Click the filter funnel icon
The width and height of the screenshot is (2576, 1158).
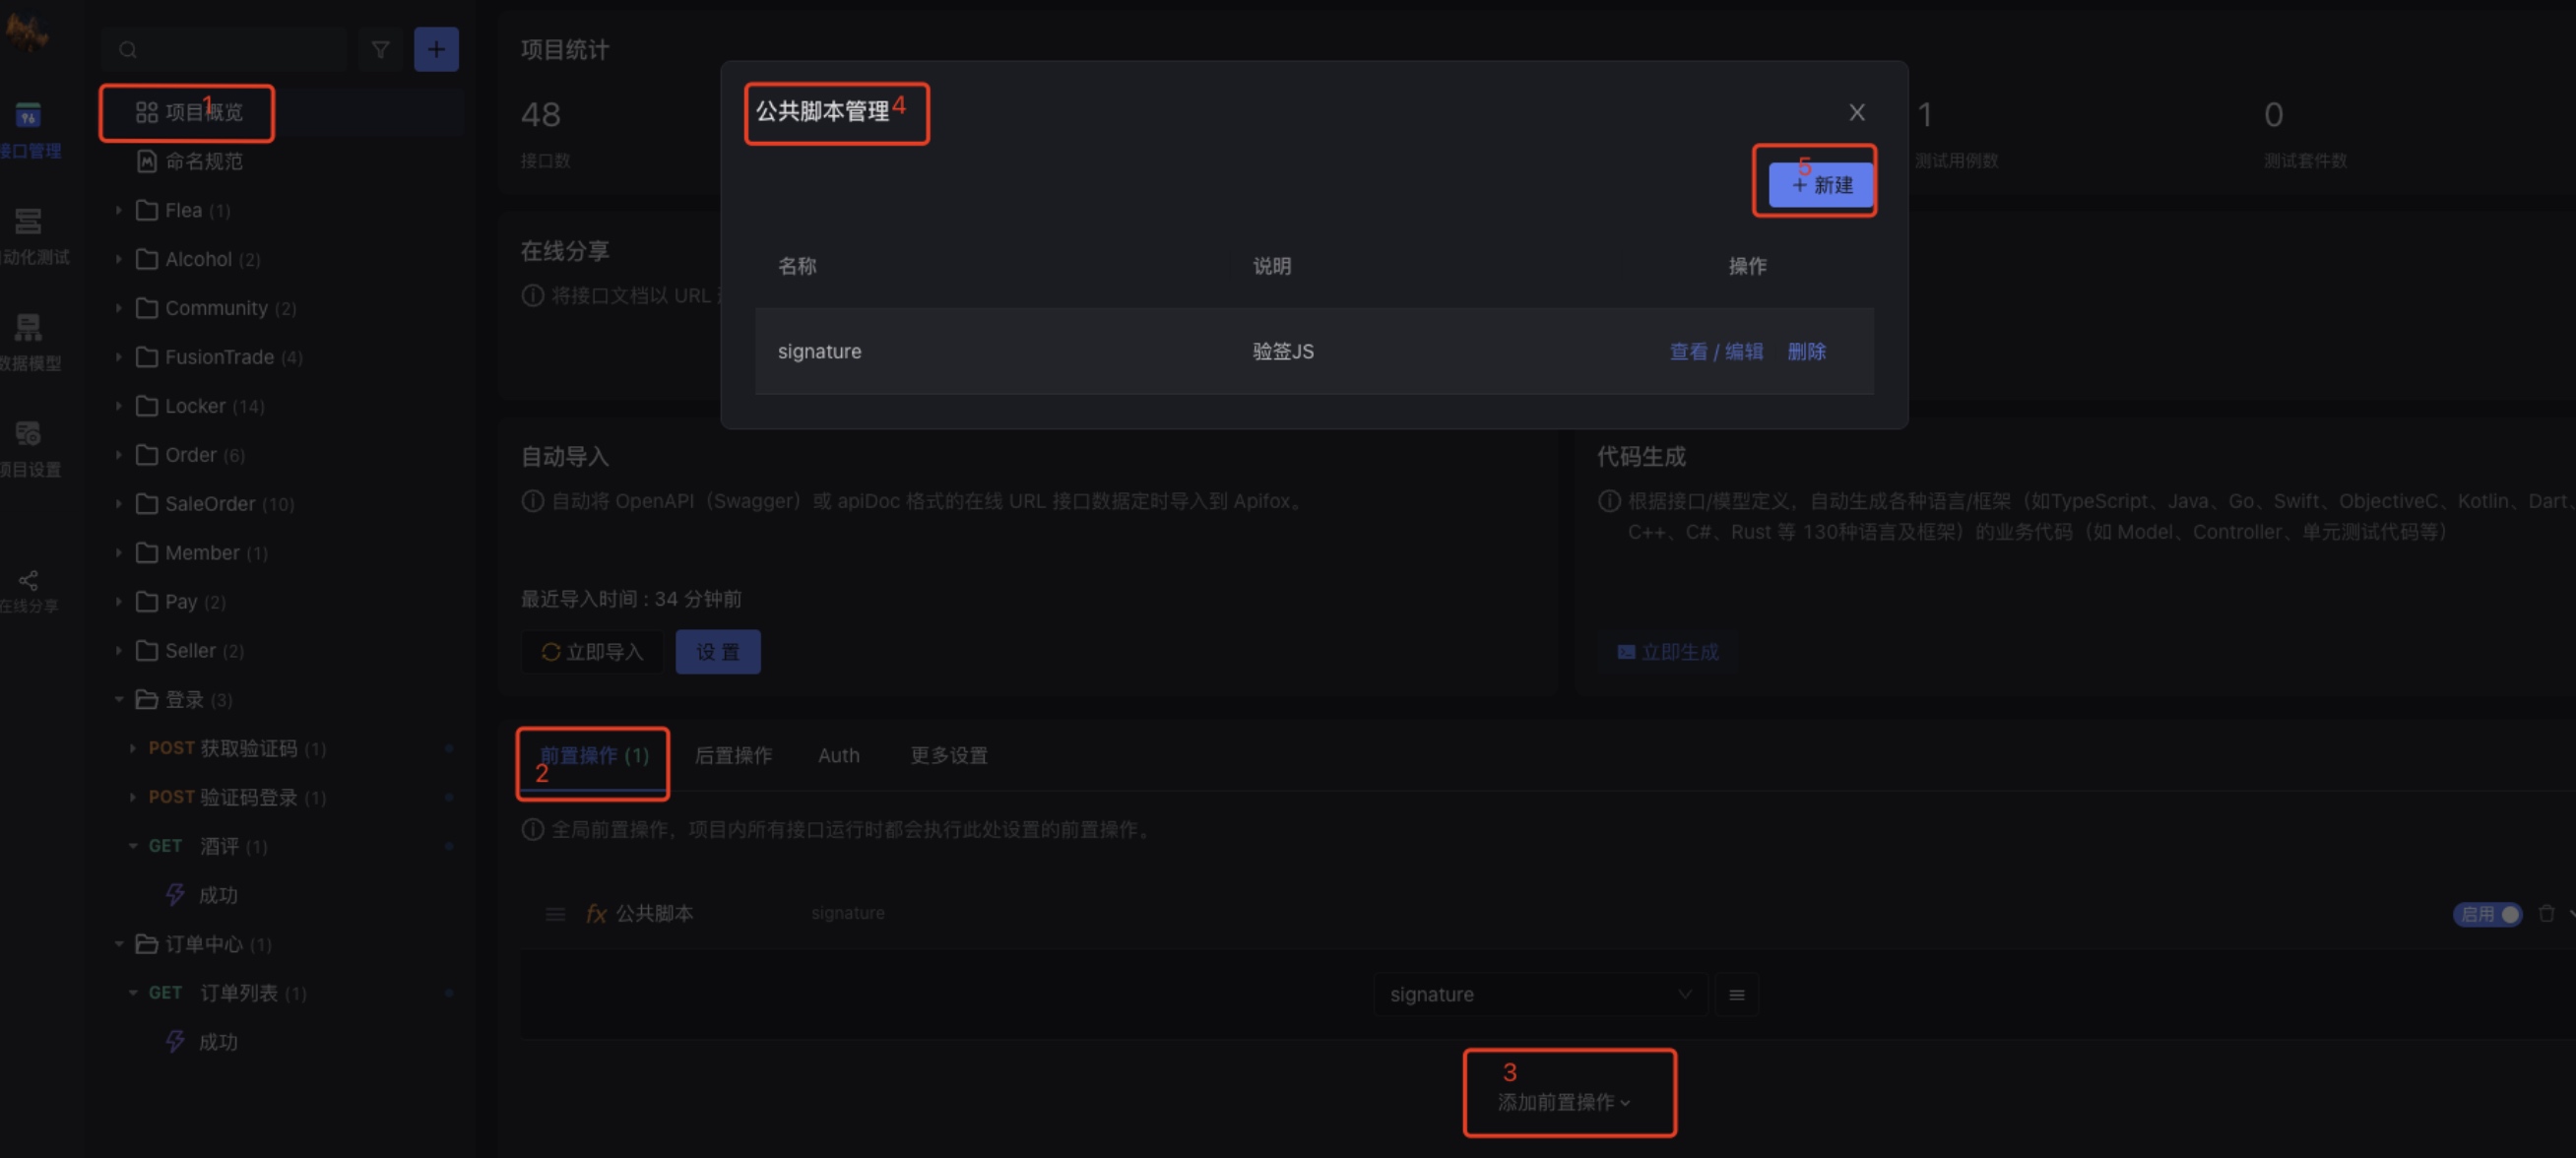tap(380, 49)
